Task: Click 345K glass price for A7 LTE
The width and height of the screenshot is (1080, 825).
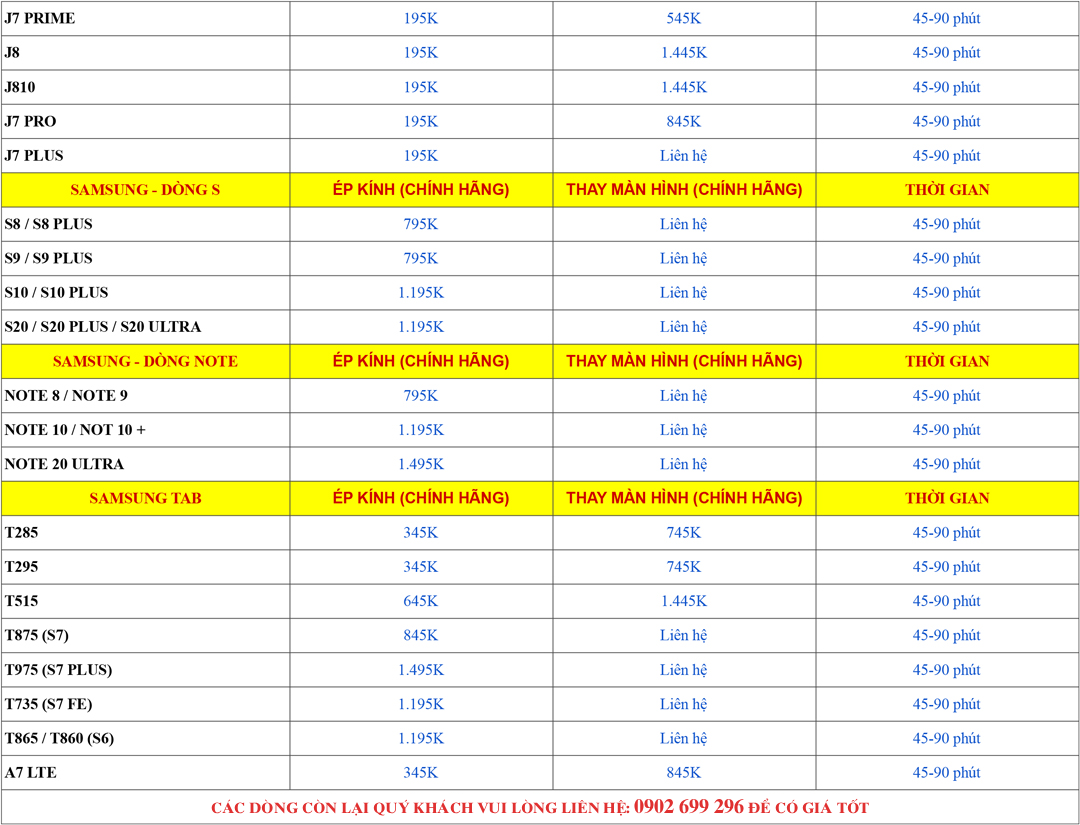Action: (x=420, y=773)
